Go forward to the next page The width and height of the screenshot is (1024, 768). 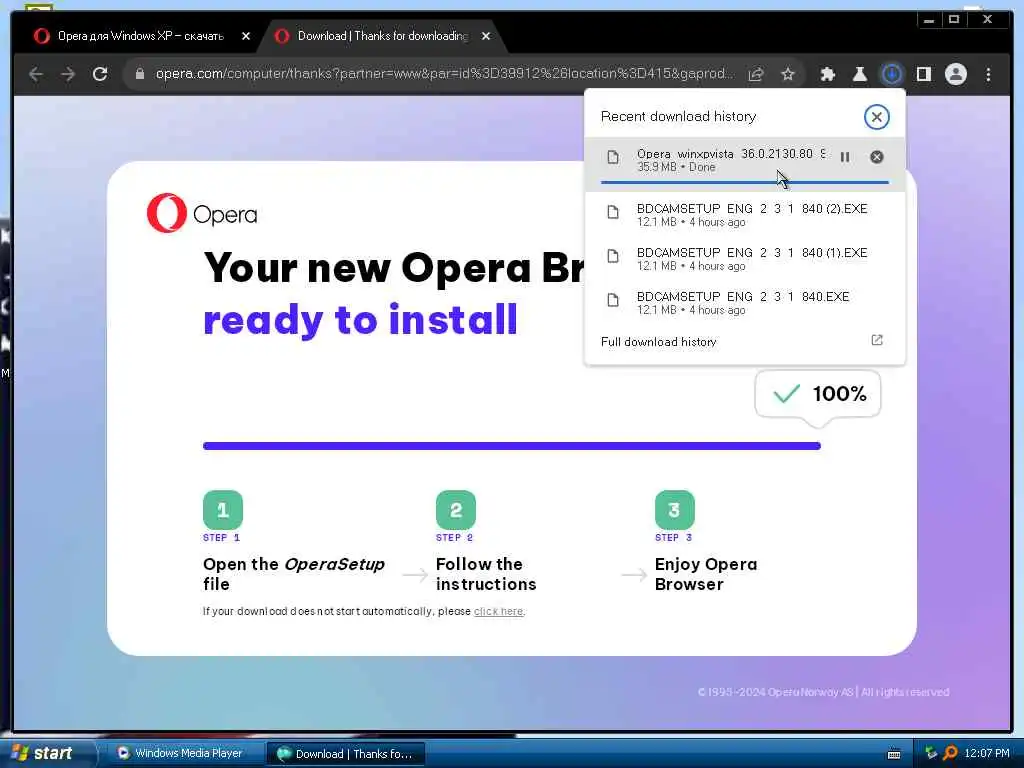[68, 74]
